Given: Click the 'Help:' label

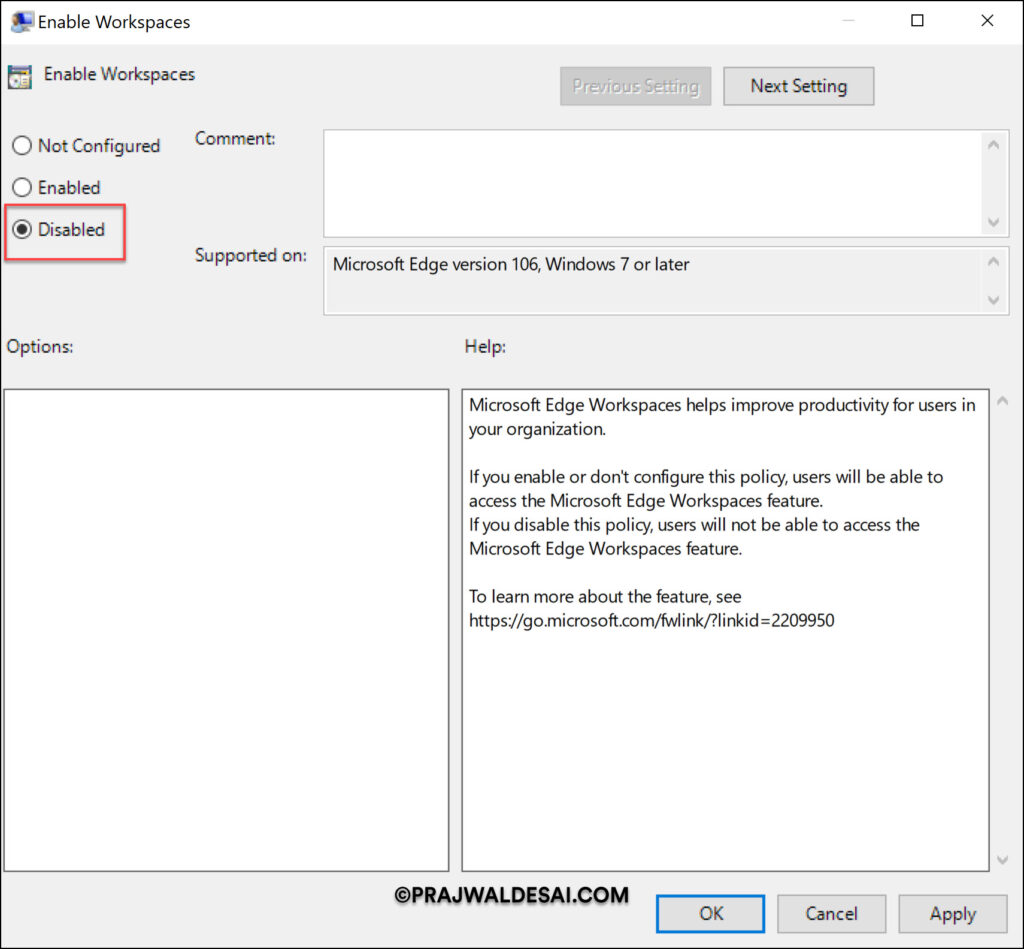Looking at the screenshot, I should [x=485, y=346].
